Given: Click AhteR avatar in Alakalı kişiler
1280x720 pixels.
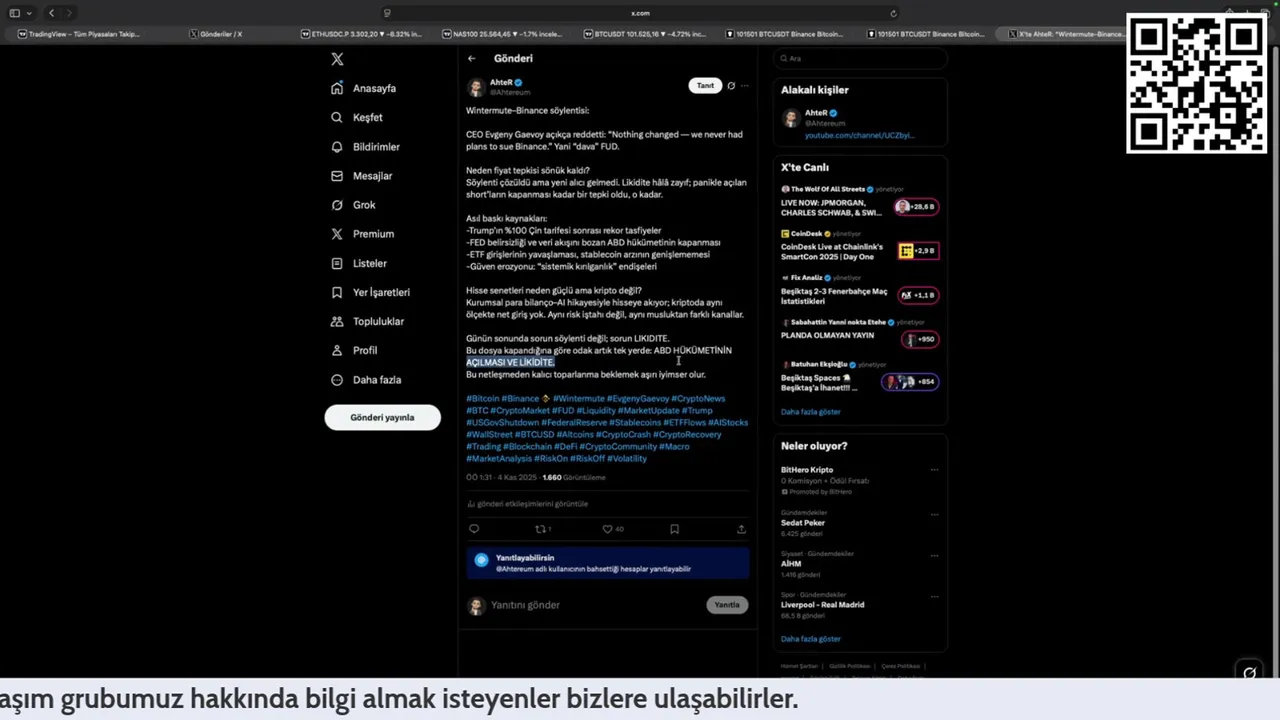Looking at the screenshot, I should (791, 118).
